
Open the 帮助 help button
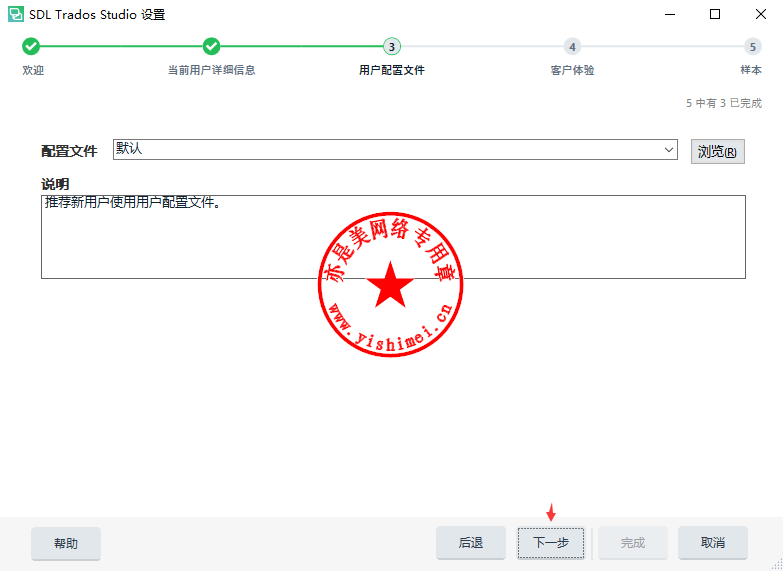66,543
